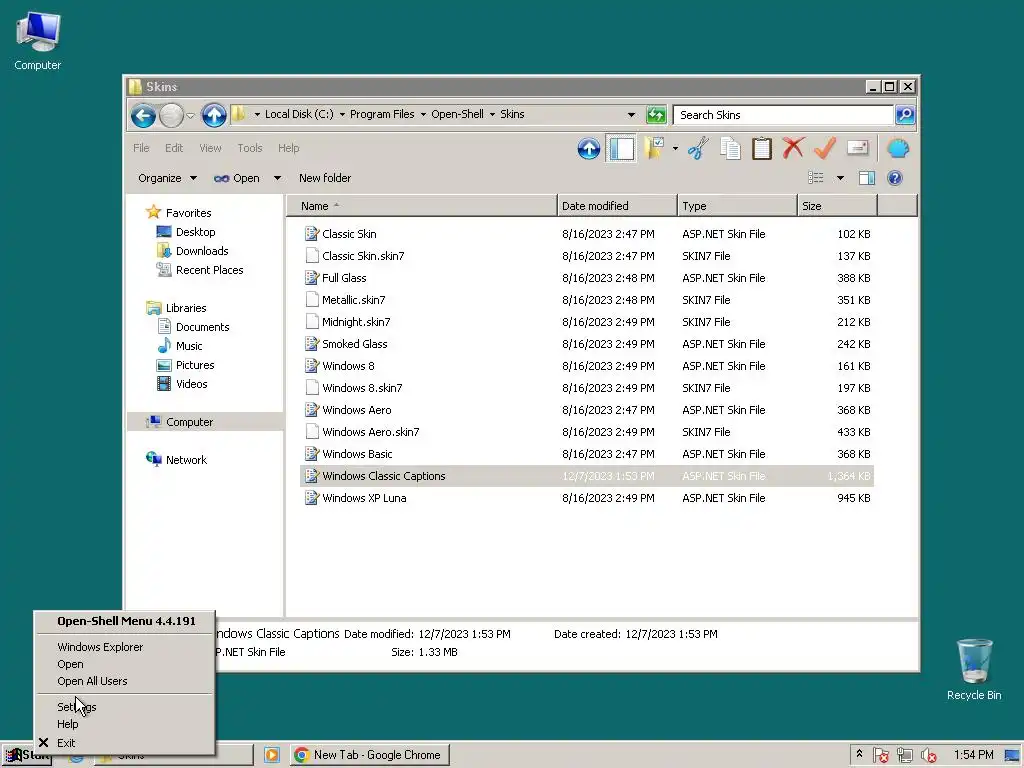Select the Pictures library
Viewport: 1024px width, 768px height.
tap(186, 365)
